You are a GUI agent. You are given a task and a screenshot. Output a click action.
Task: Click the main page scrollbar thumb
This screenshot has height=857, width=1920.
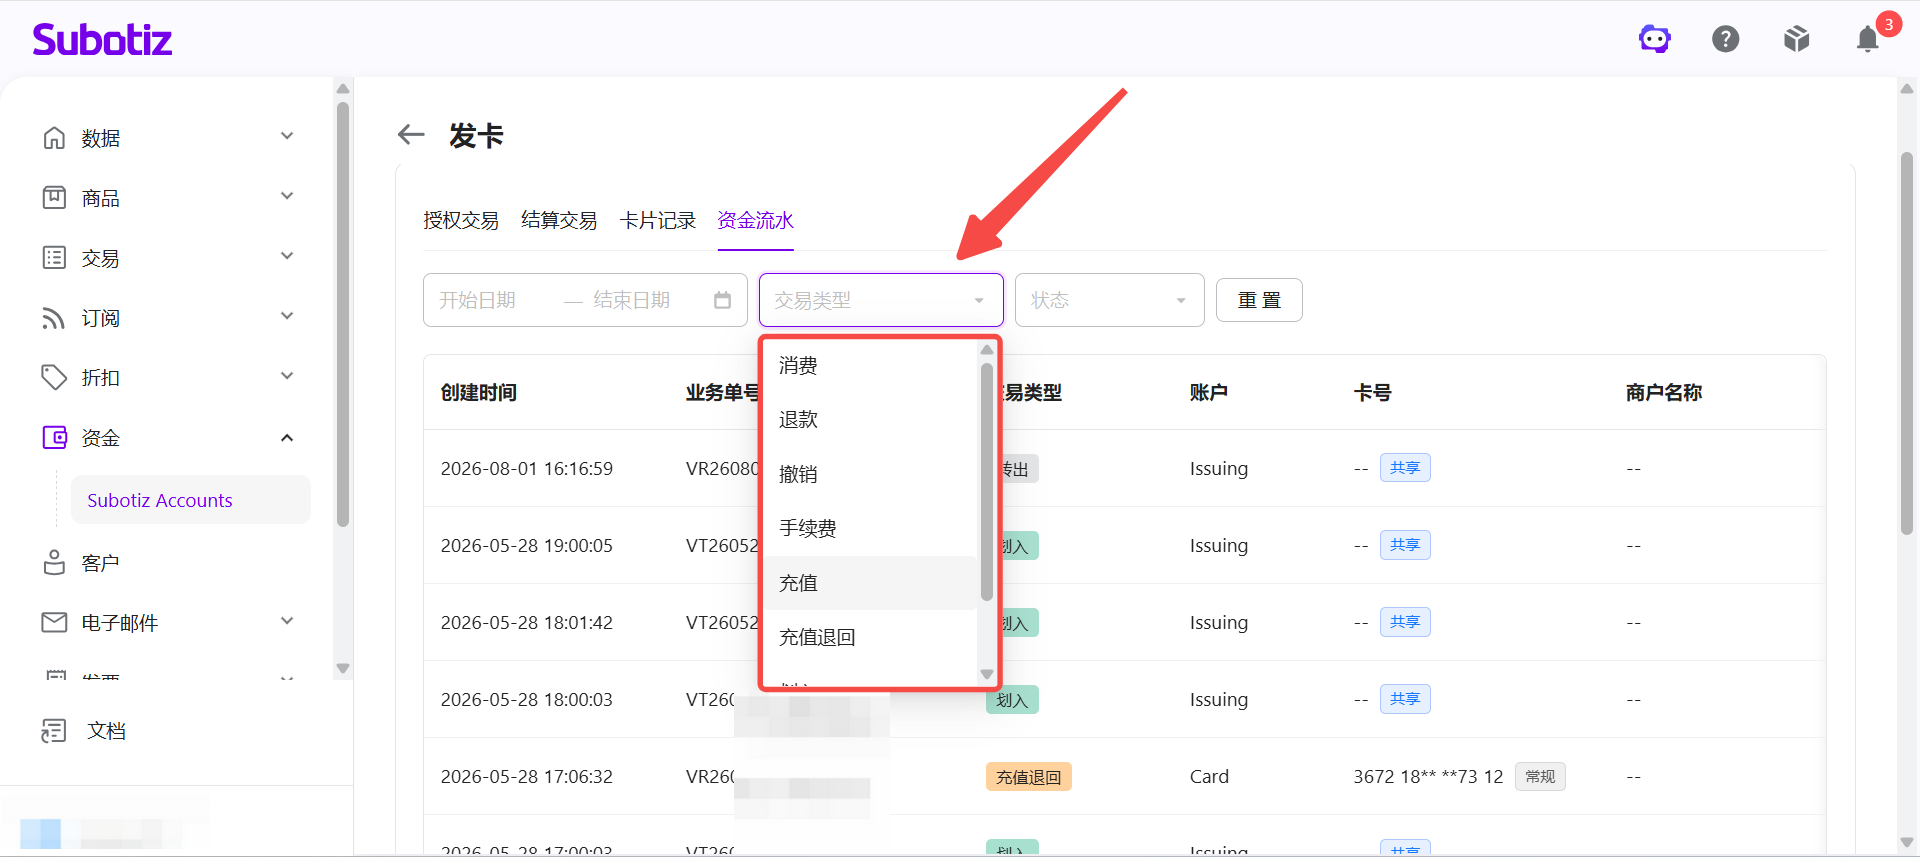1907,343
